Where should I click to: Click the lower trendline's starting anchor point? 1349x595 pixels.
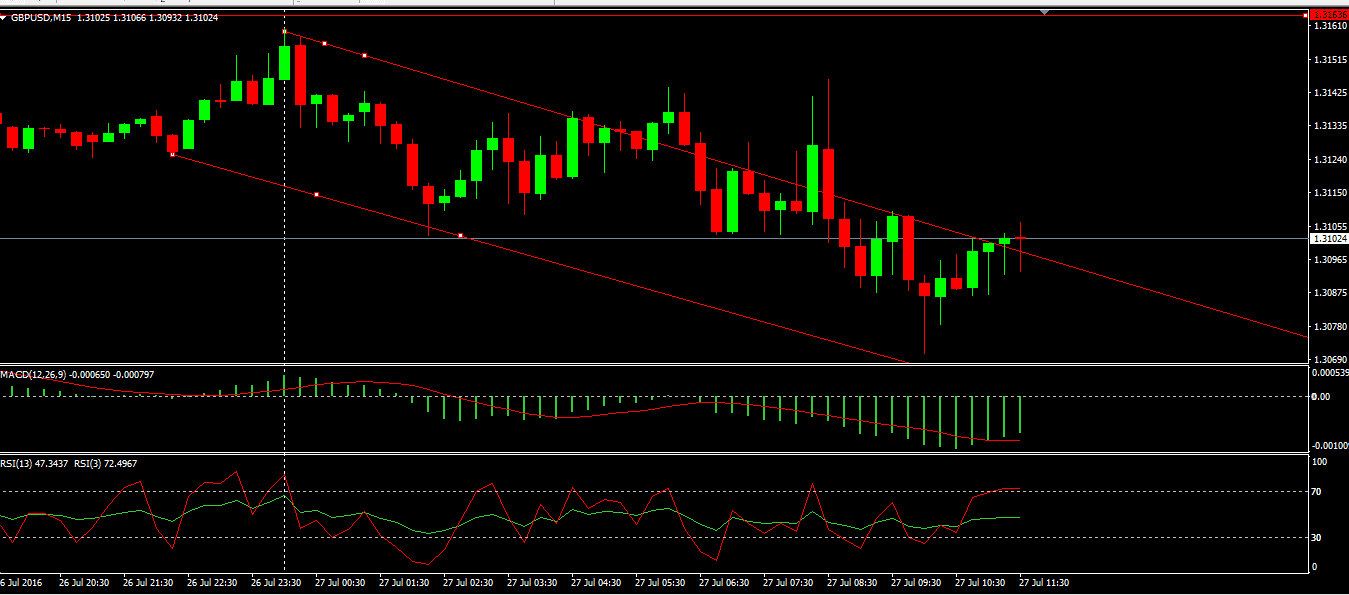(x=173, y=155)
